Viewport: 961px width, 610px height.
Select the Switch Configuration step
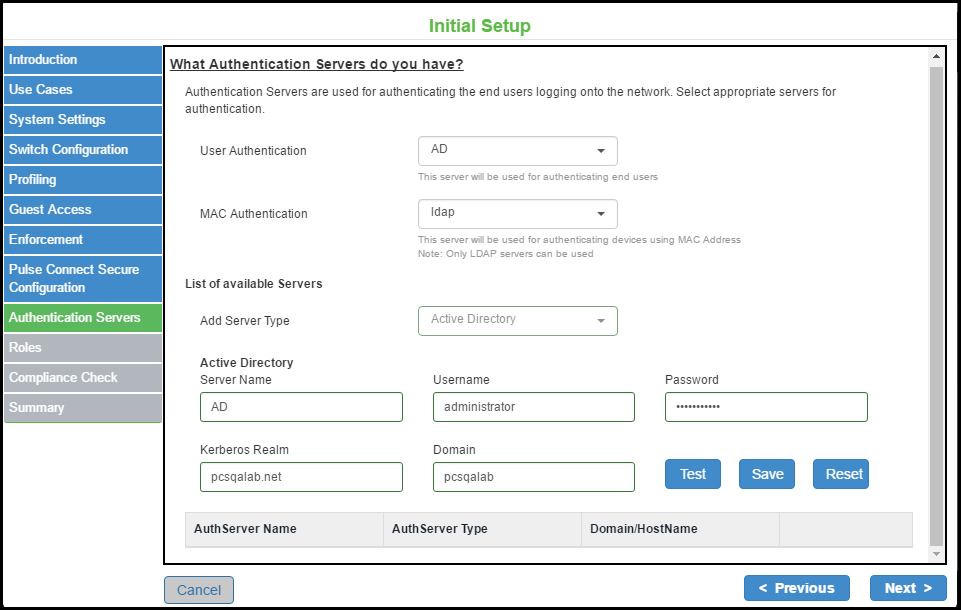(82, 150)
